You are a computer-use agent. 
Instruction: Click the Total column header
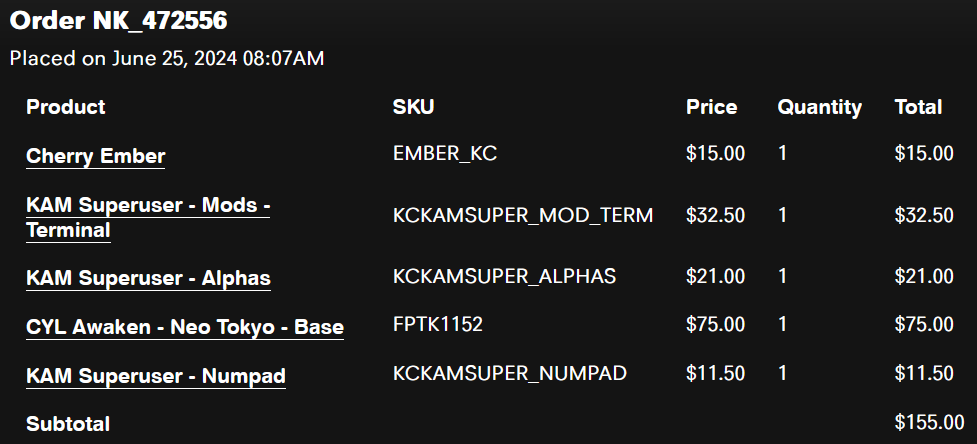click(918, 106)
